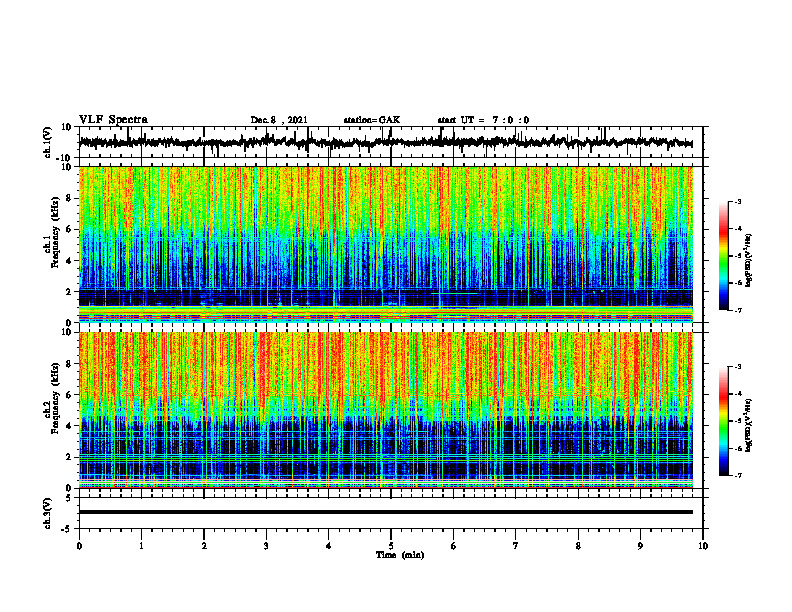Click the "5" tick of ch.3(V) axis
This screenshot has height=612, width=792.
(69, 498)
